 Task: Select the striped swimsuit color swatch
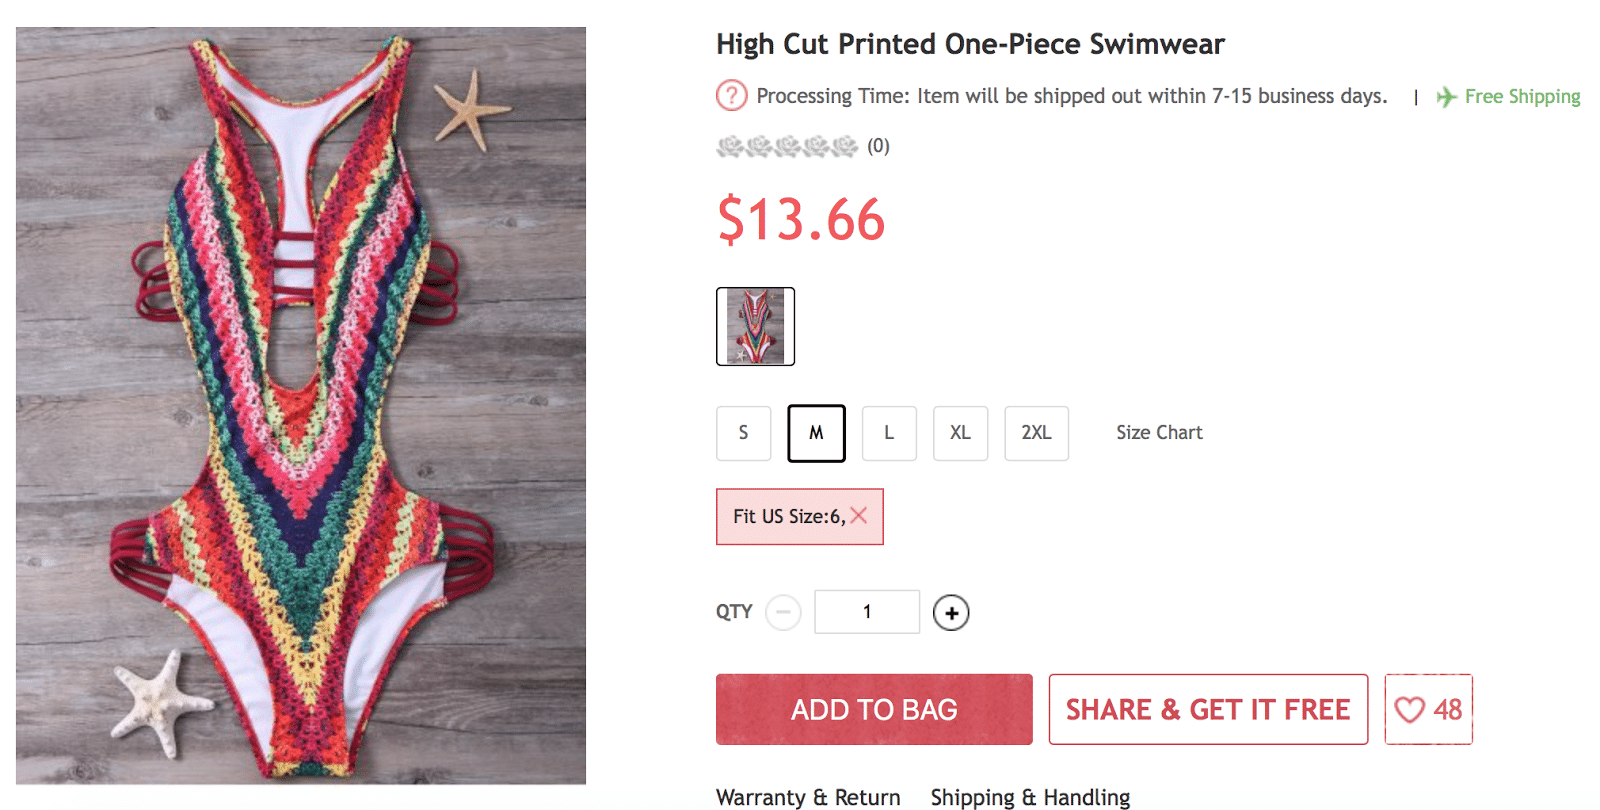point(755,326)
